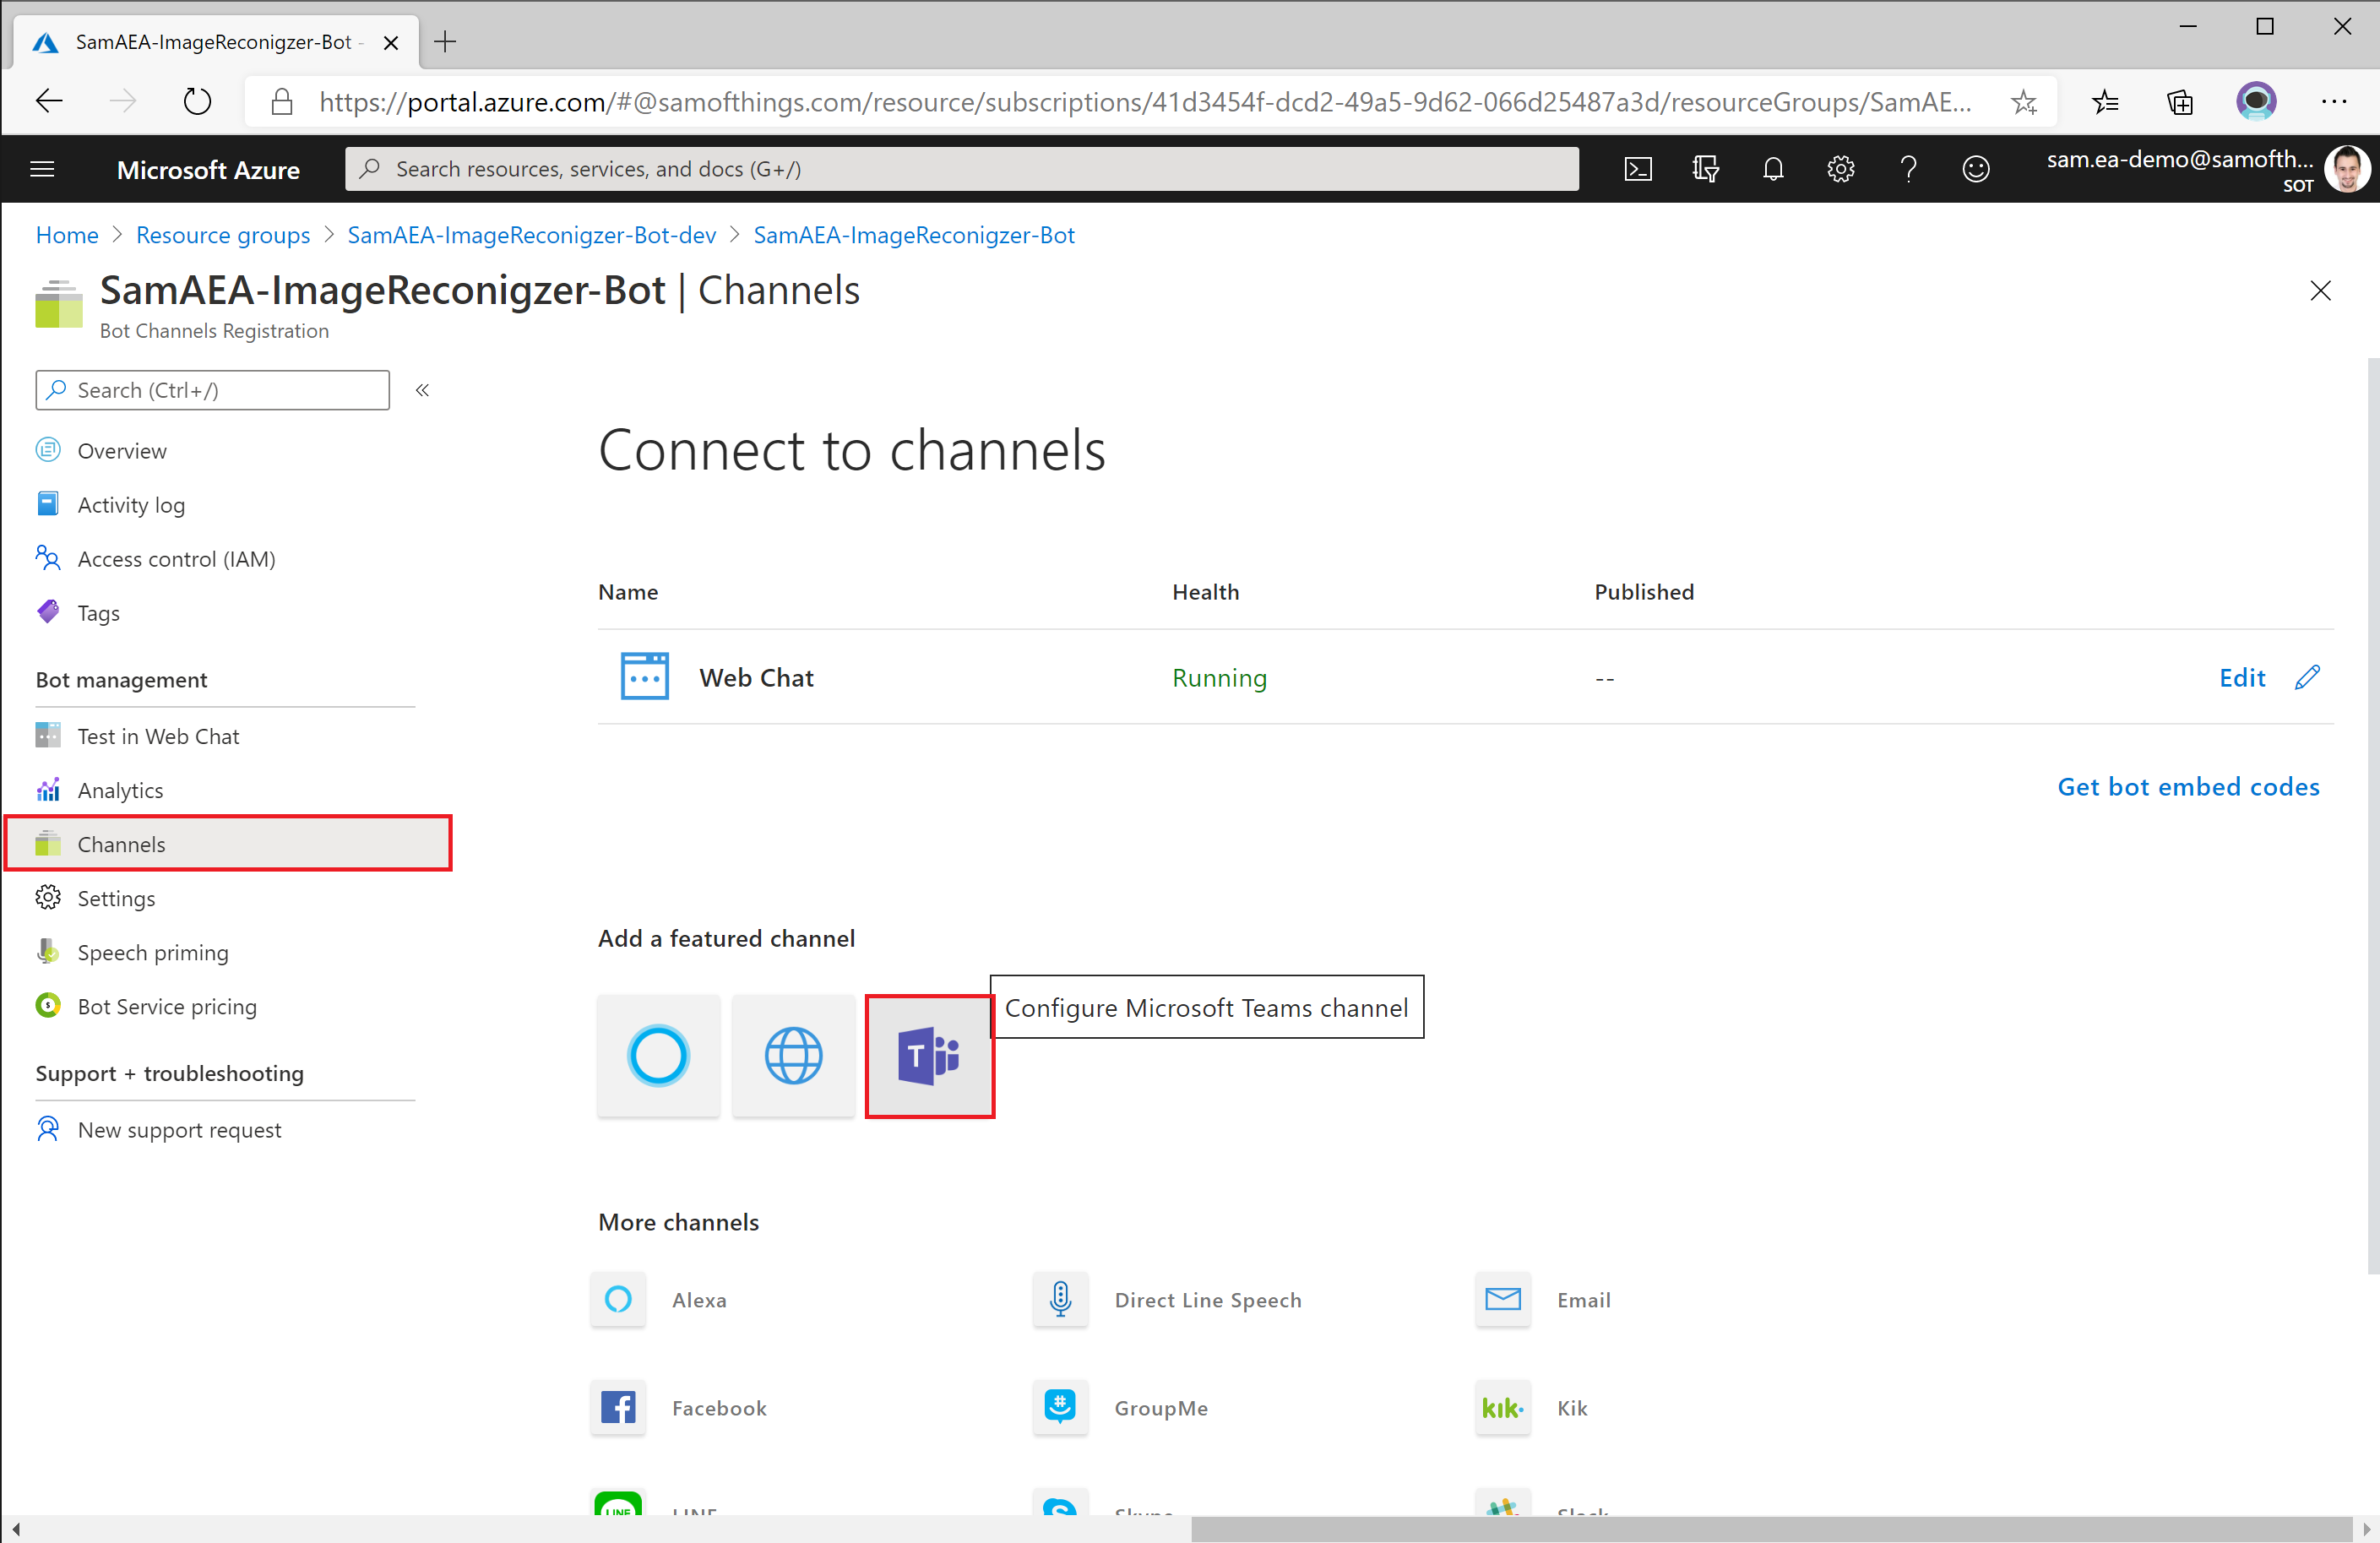This screenshot has width=2380, height=1543.
Task: Click SamAEA-ImageReconigzer-Bot breadcrumb link
Action: pyautogui.click(x=914, y=235)
